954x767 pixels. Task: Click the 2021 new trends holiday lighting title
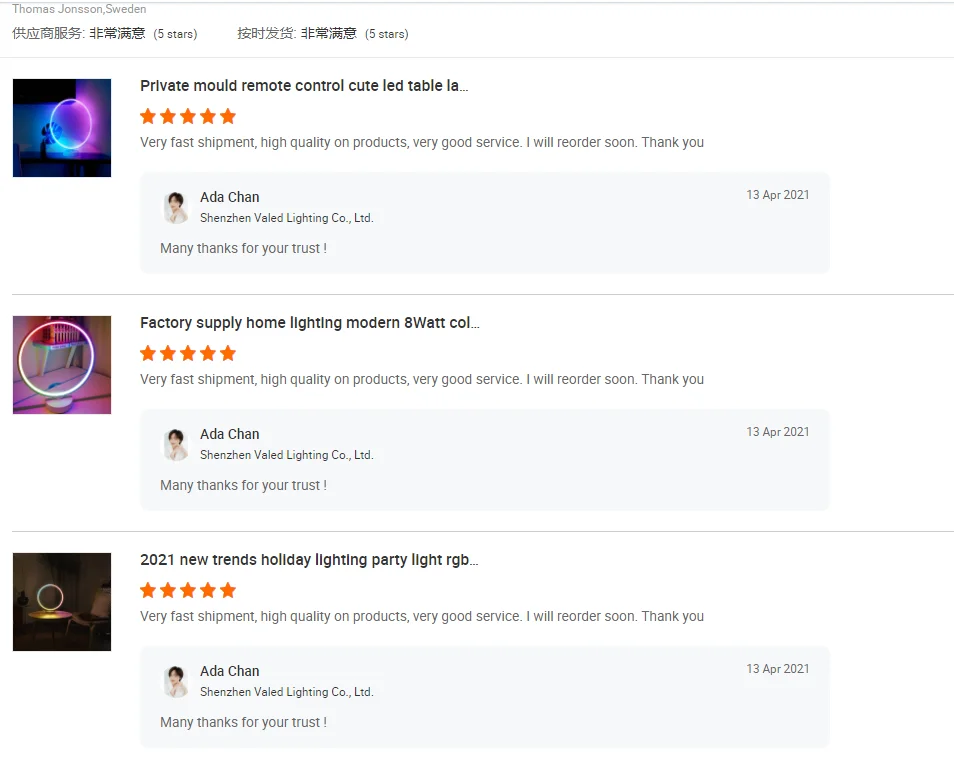coord(309,560)
